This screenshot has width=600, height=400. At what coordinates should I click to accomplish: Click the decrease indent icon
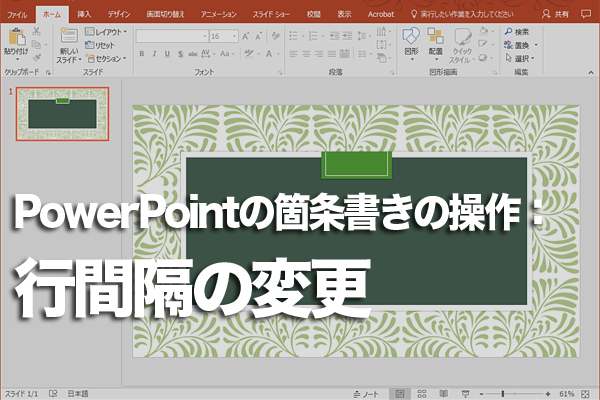click(334, 36)
